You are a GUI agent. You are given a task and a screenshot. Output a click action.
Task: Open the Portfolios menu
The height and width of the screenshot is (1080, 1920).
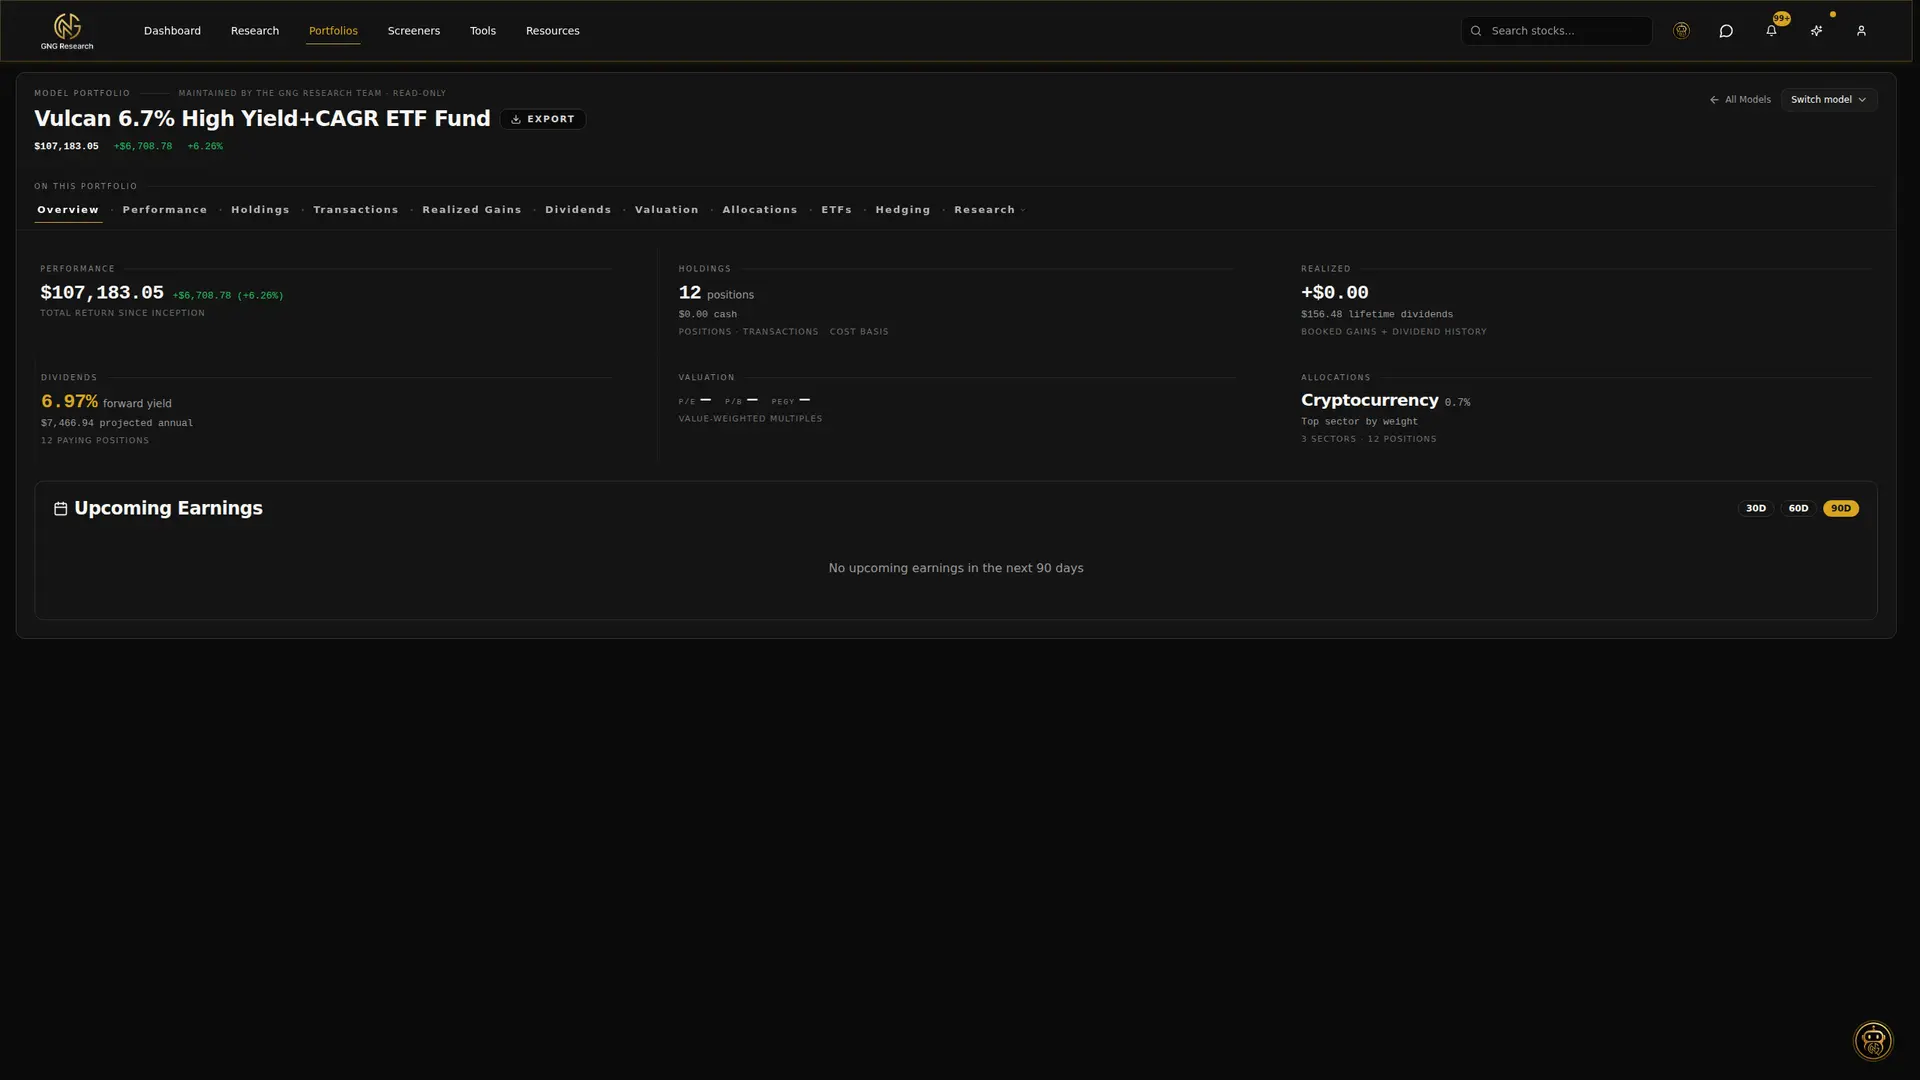(x=333, y=31)
